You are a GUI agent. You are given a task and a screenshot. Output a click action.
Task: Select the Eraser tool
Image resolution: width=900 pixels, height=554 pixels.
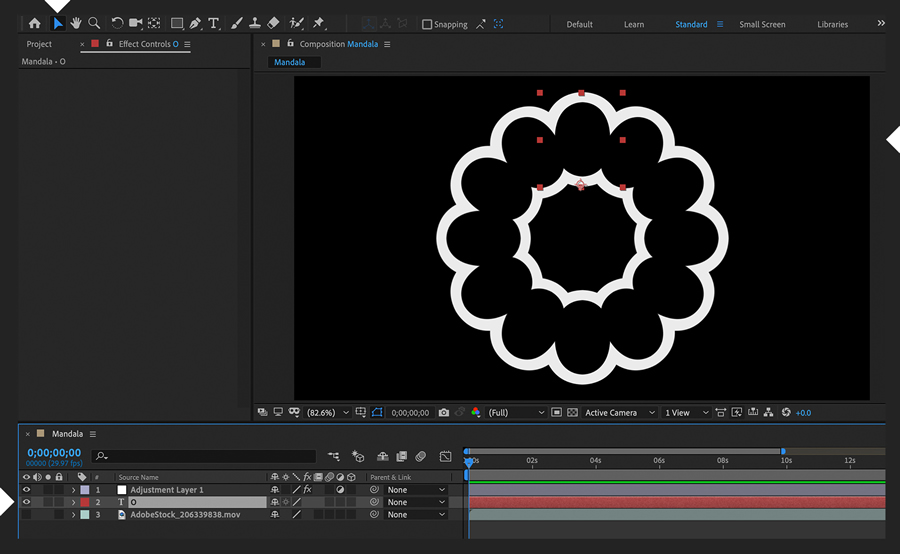click(274, 23)
